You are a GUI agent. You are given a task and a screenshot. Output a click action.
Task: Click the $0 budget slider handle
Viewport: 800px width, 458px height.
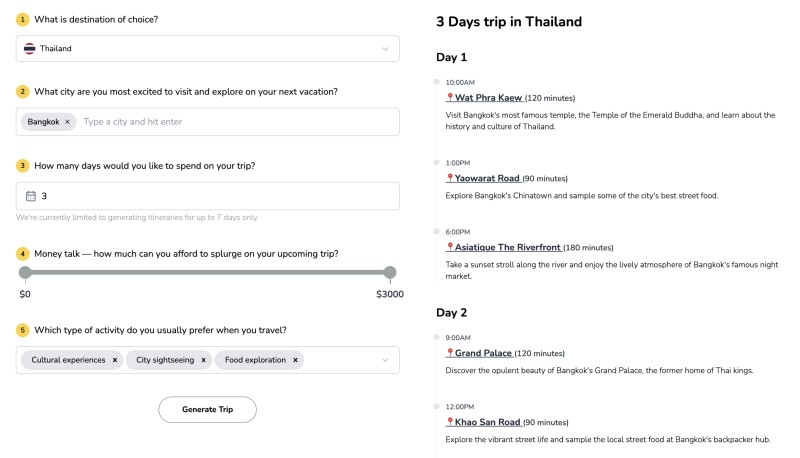point(25,272)
